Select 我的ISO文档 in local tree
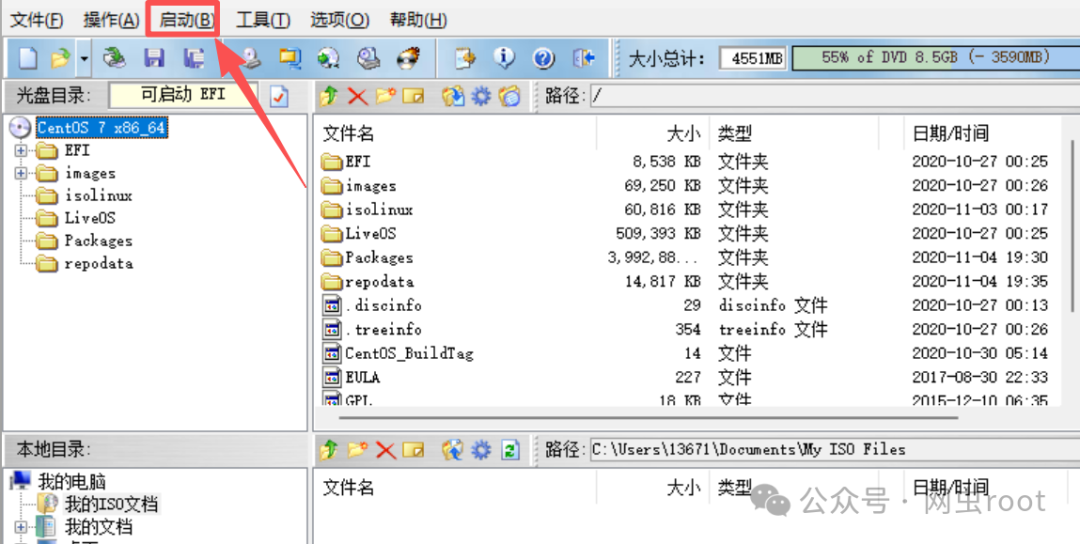 (x=112, y=504)
